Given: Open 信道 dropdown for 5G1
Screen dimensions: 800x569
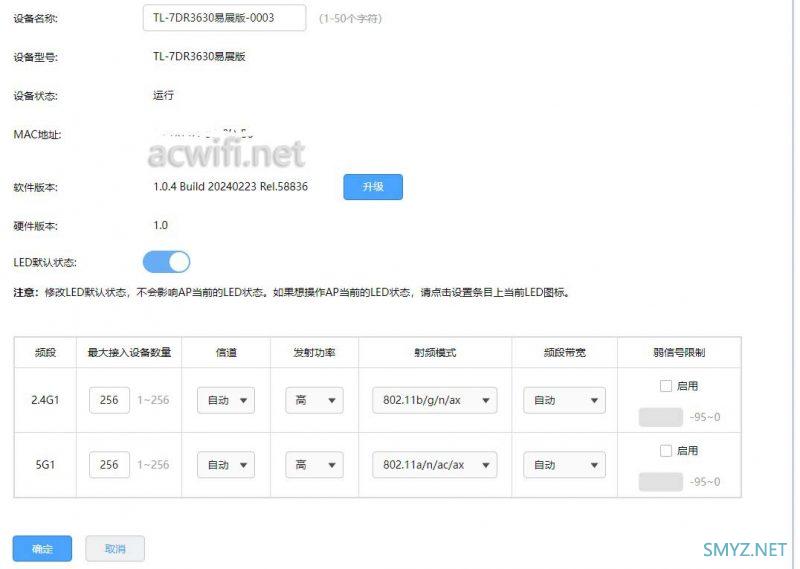Looking at the screenshot, I should (x=225, y=465).
